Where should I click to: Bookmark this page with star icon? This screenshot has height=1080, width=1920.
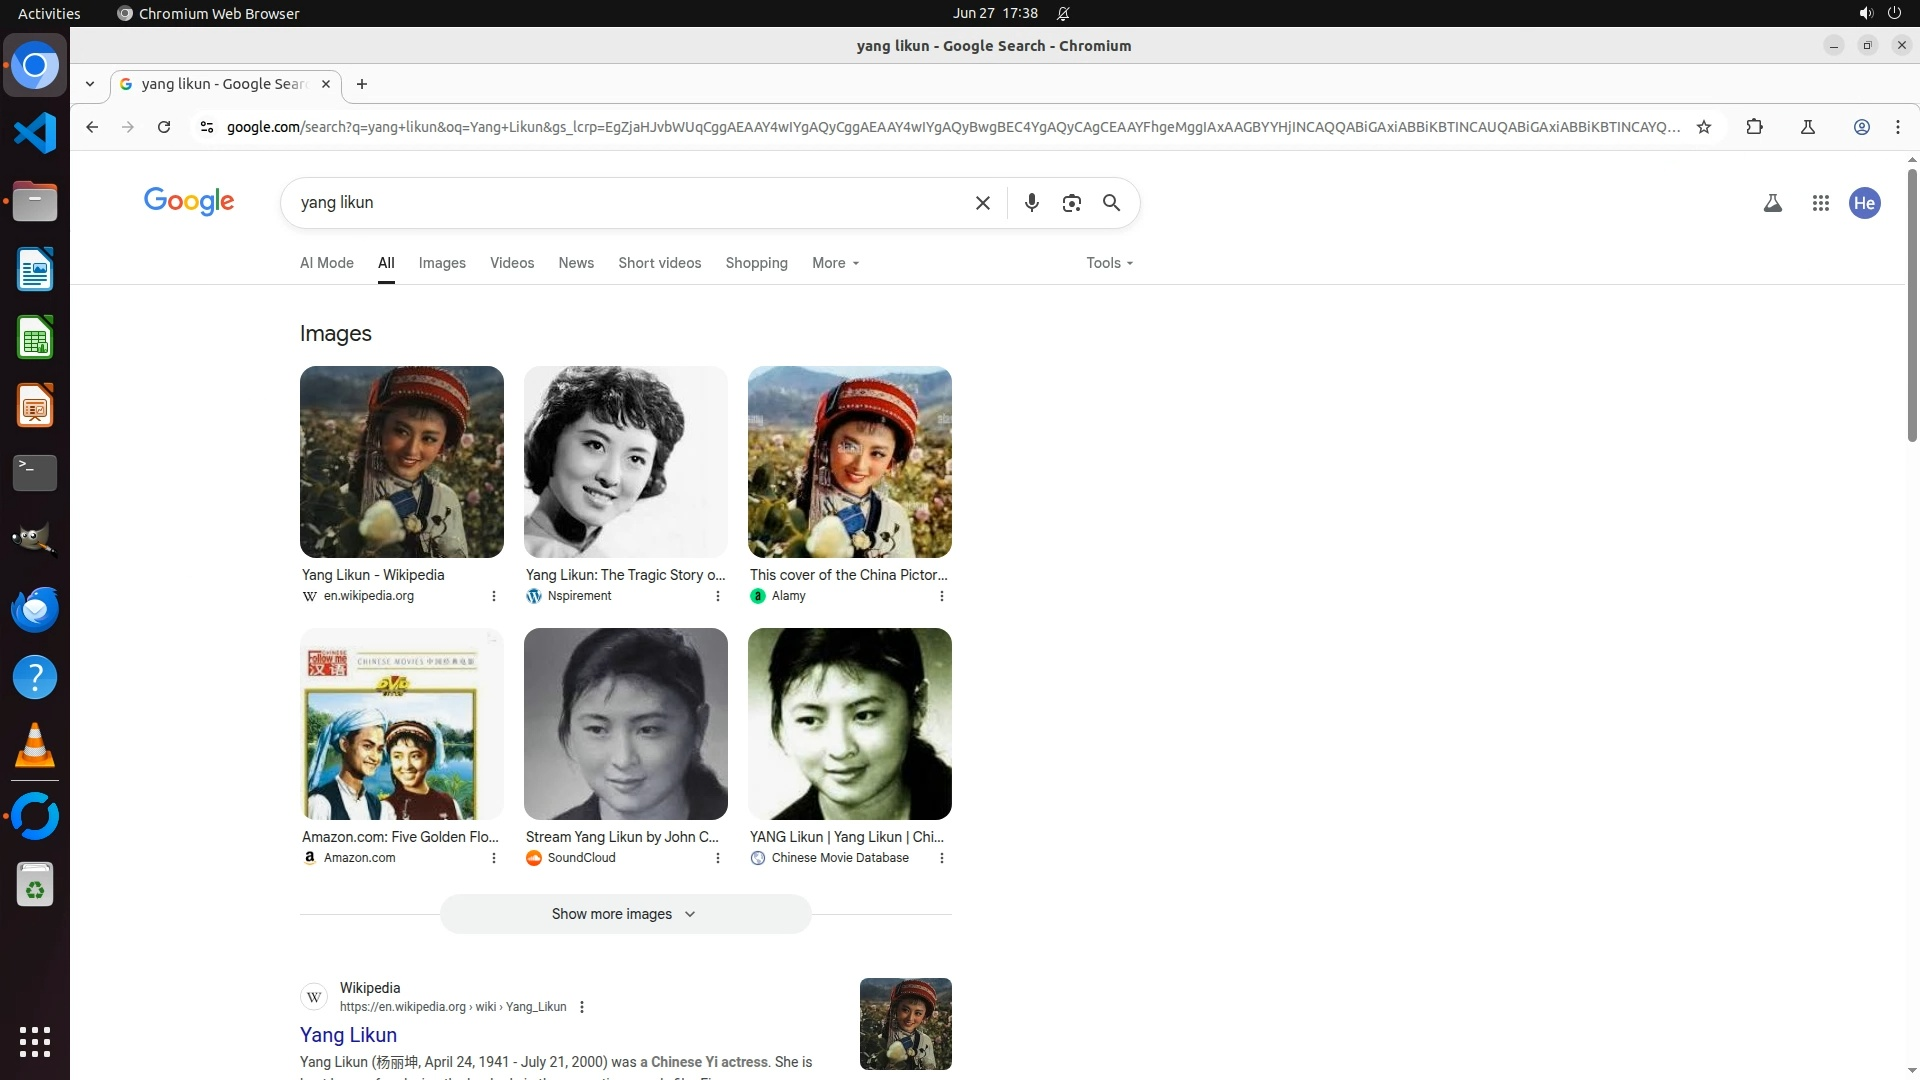(x=1704, y=127)
